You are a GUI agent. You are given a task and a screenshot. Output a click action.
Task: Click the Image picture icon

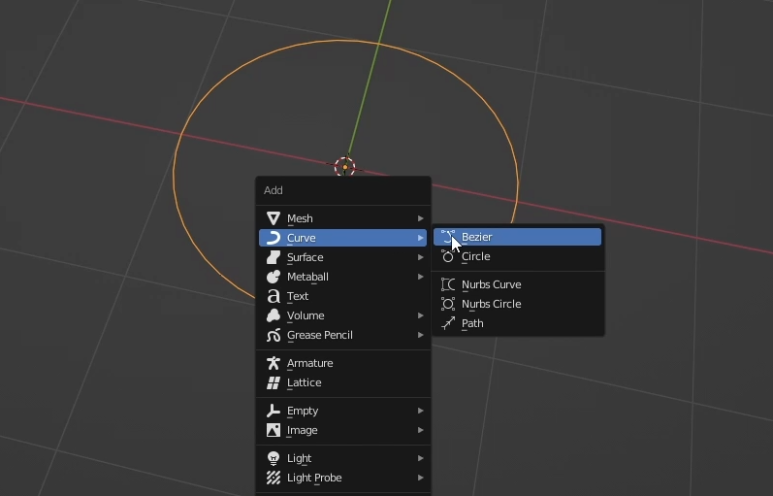click(273, 430)
